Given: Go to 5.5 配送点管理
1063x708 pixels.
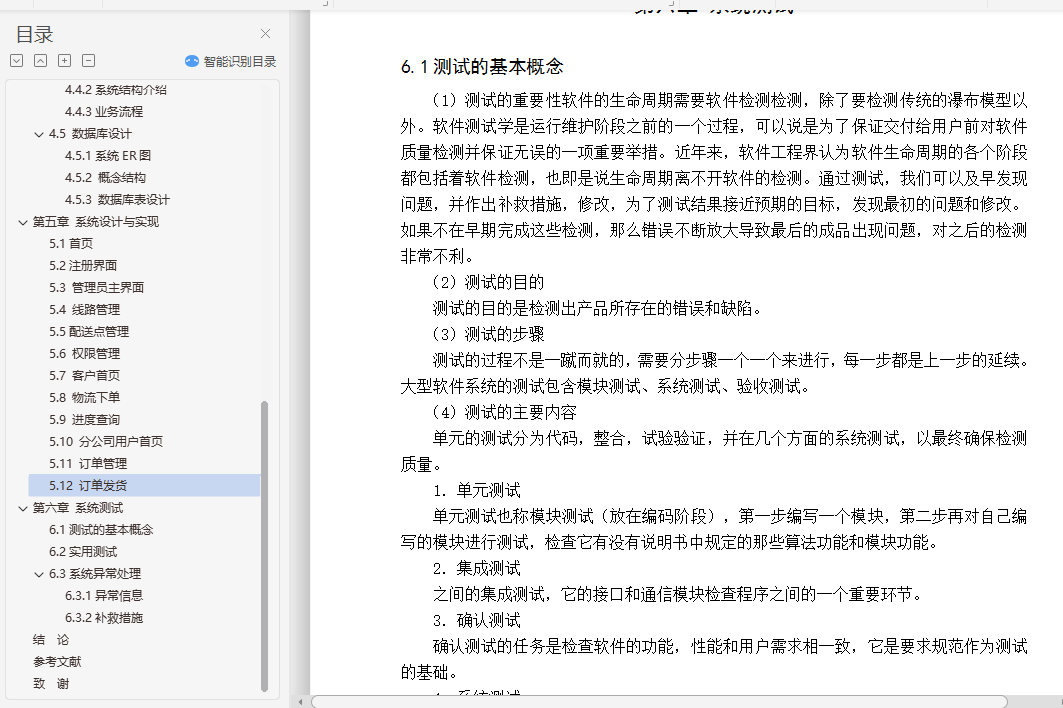Looking at the screenshot, I should pyautogui.click(x=89, y=332).
